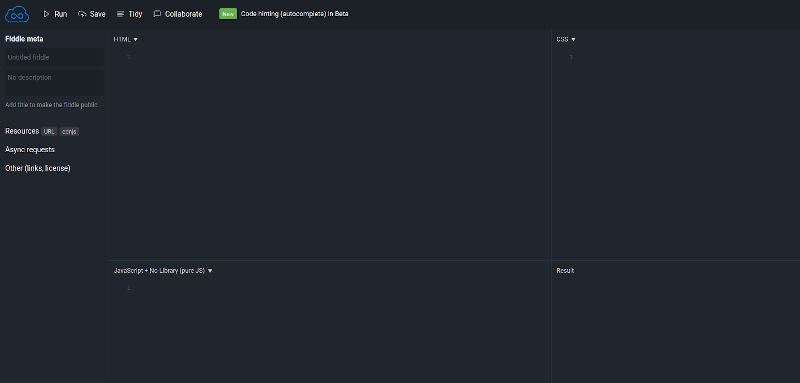Click the Untitled fiddle title field

(54, 57)
